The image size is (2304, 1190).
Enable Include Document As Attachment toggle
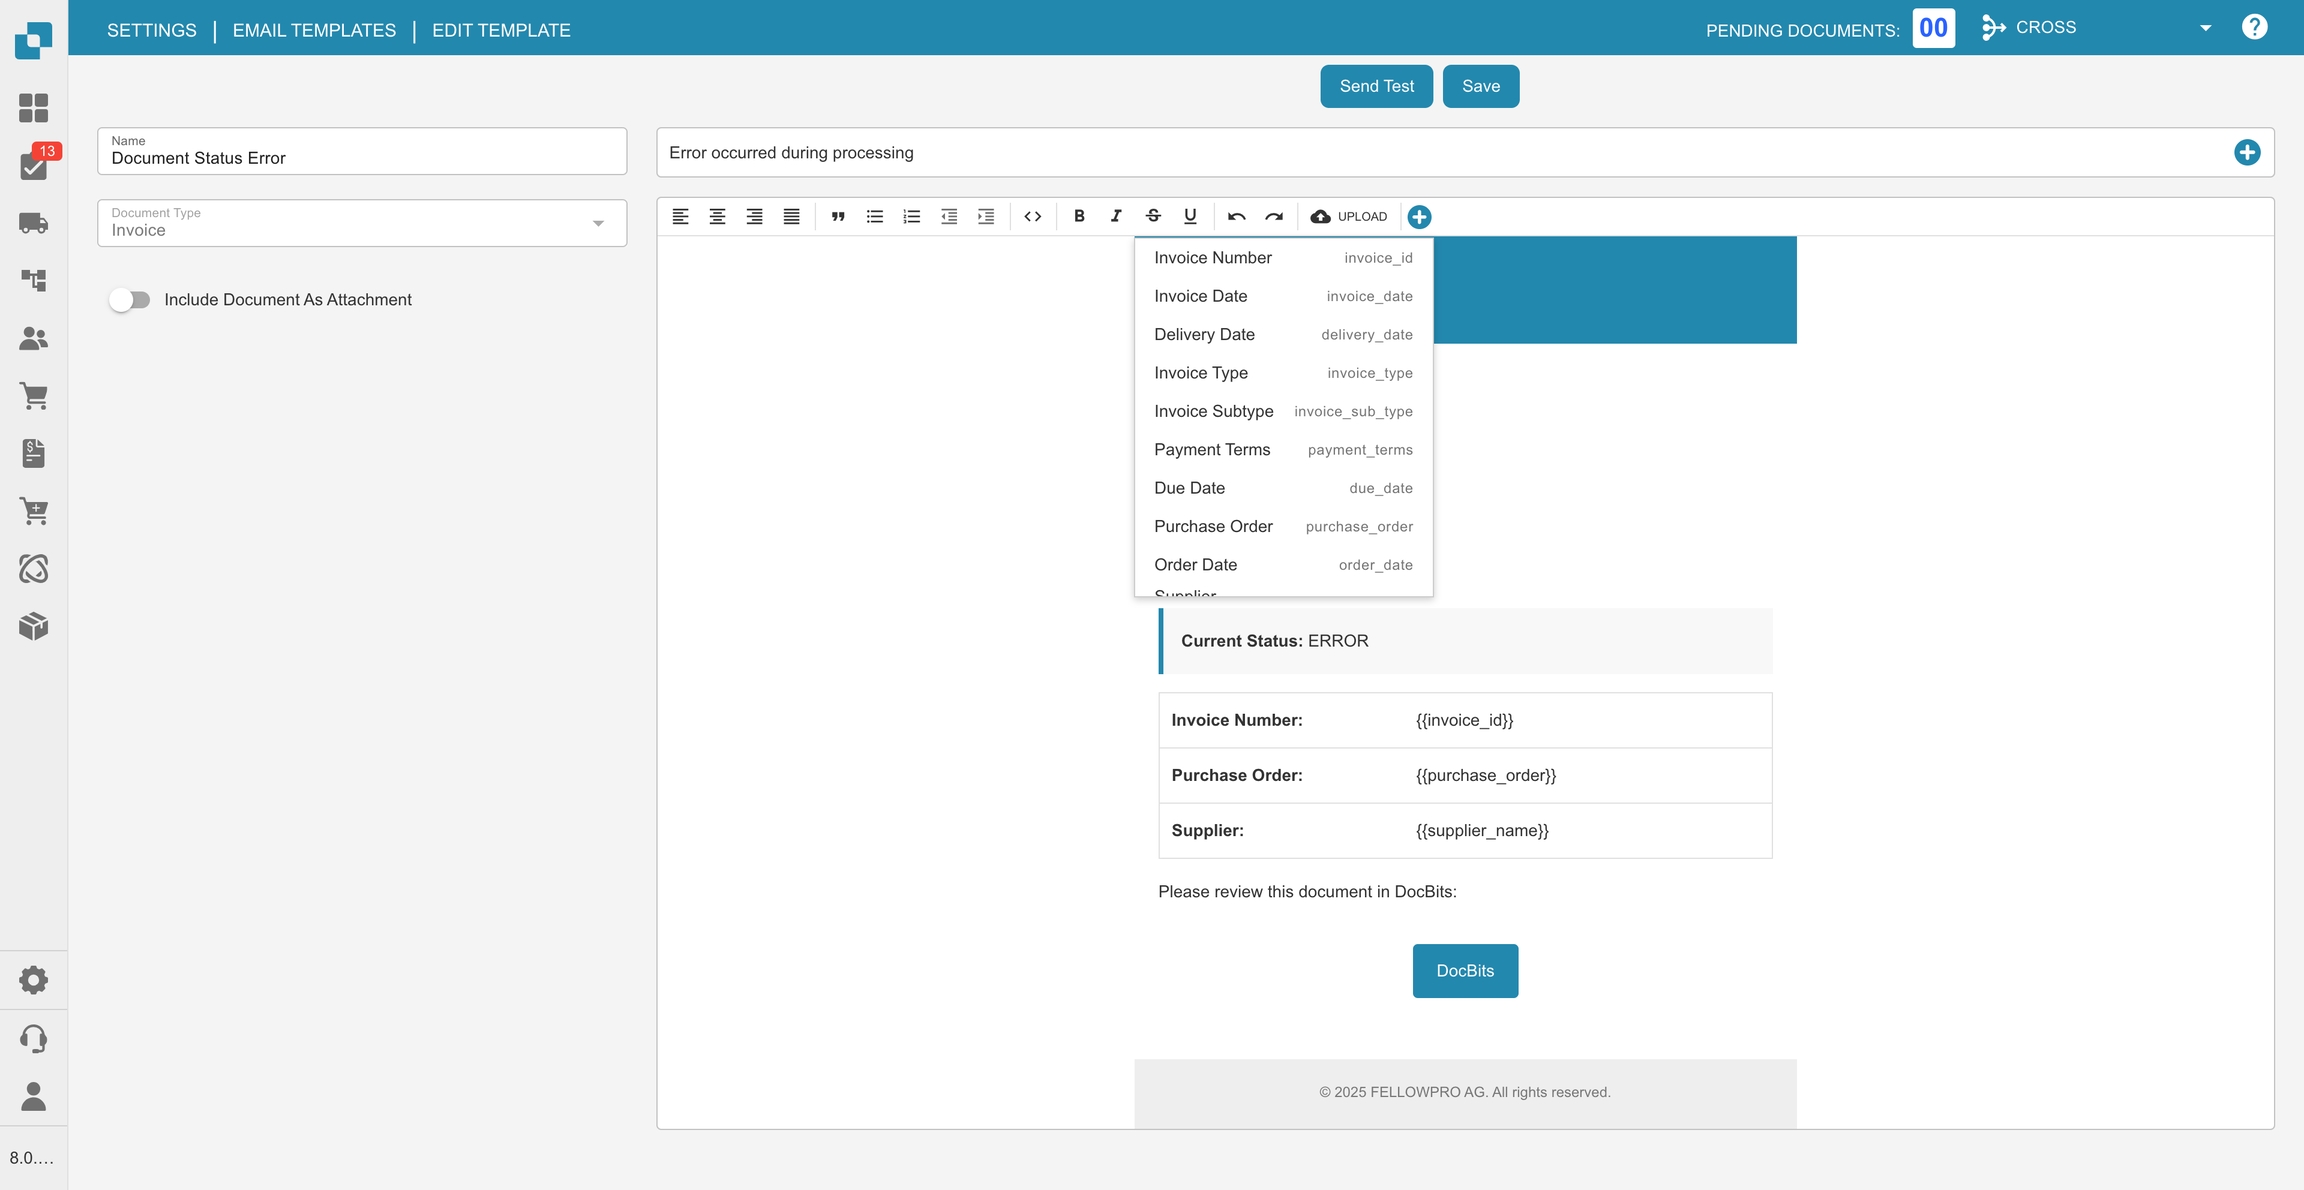coord(130,300)
